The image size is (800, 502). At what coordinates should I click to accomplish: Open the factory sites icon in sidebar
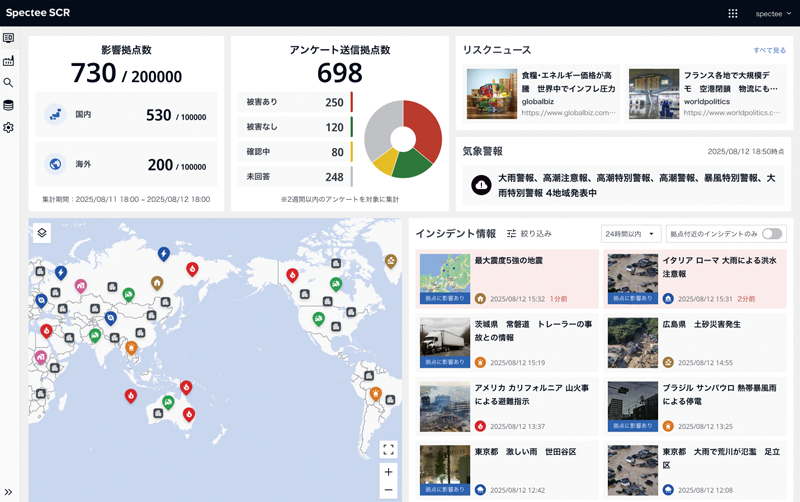pyautogui.click(x=9, y=61)
